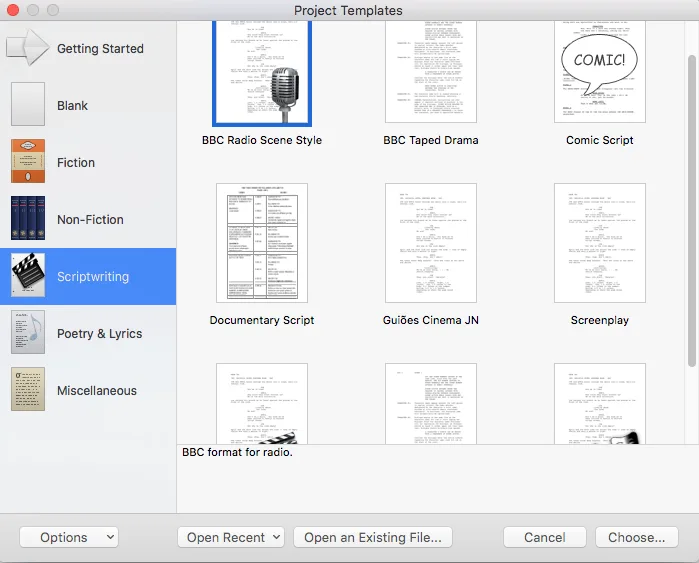Select the Getting Started category label
The width and height of the screenshot is (699, 563).
click(100, 49)
